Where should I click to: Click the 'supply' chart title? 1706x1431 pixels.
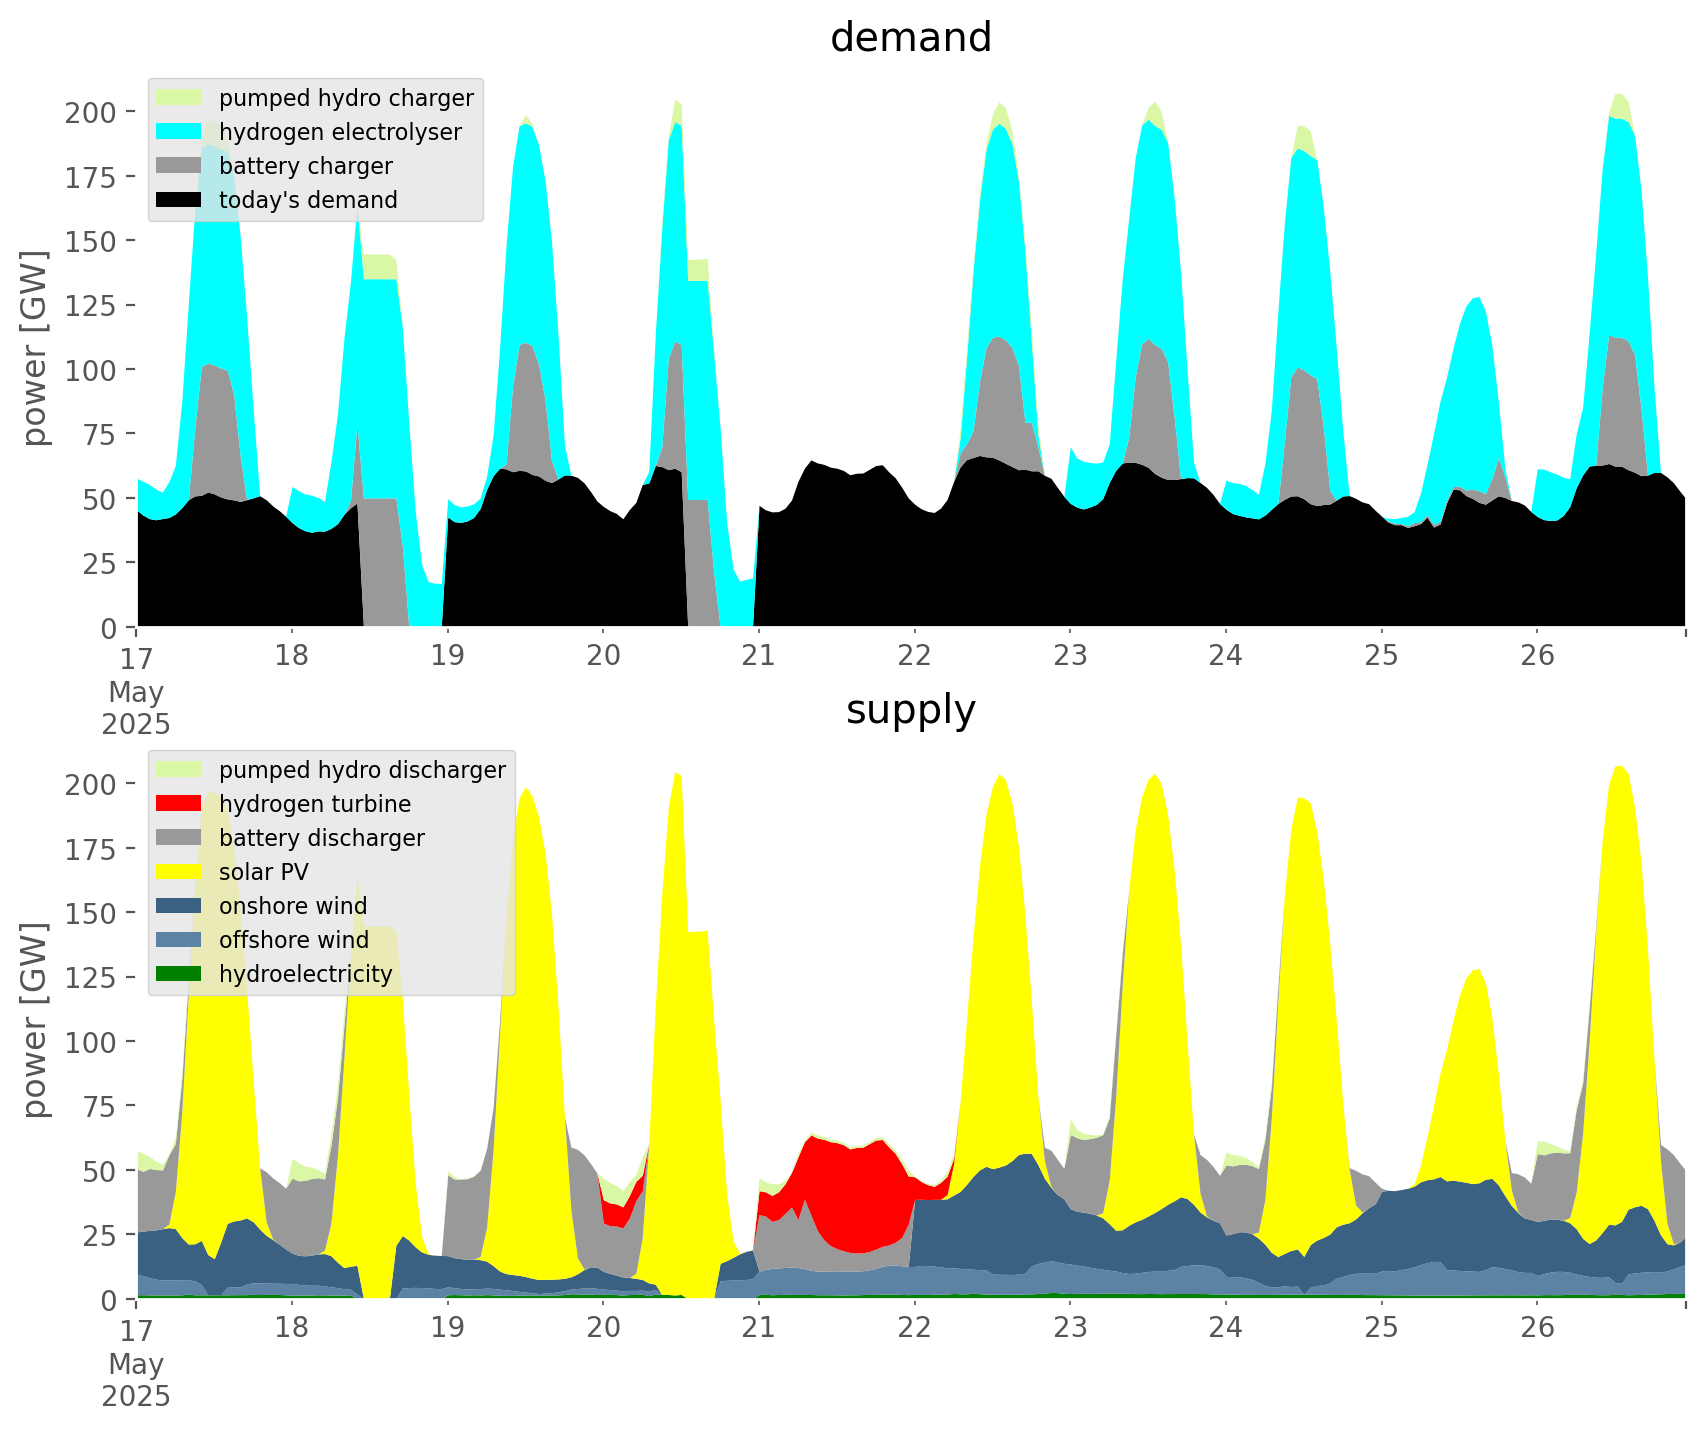911,710
